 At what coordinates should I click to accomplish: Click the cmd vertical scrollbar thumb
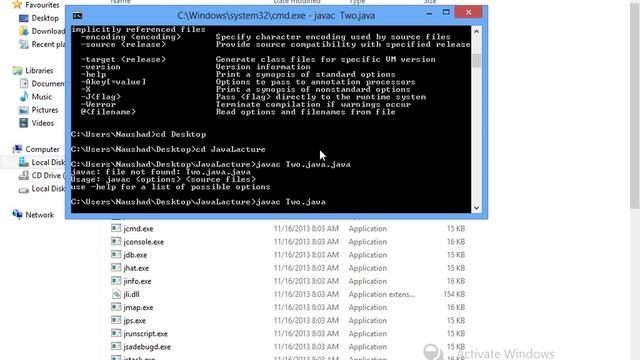pyautogui.click(x=476, y=60)
